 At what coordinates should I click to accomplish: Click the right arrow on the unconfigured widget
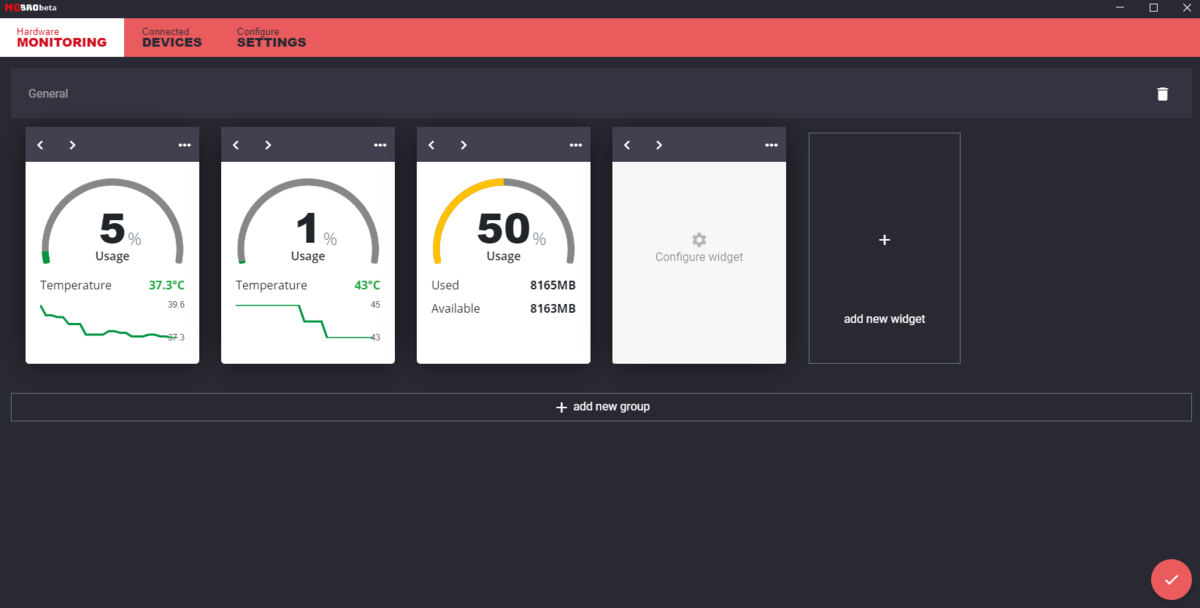pyautogui.click(x=658, y=145)
